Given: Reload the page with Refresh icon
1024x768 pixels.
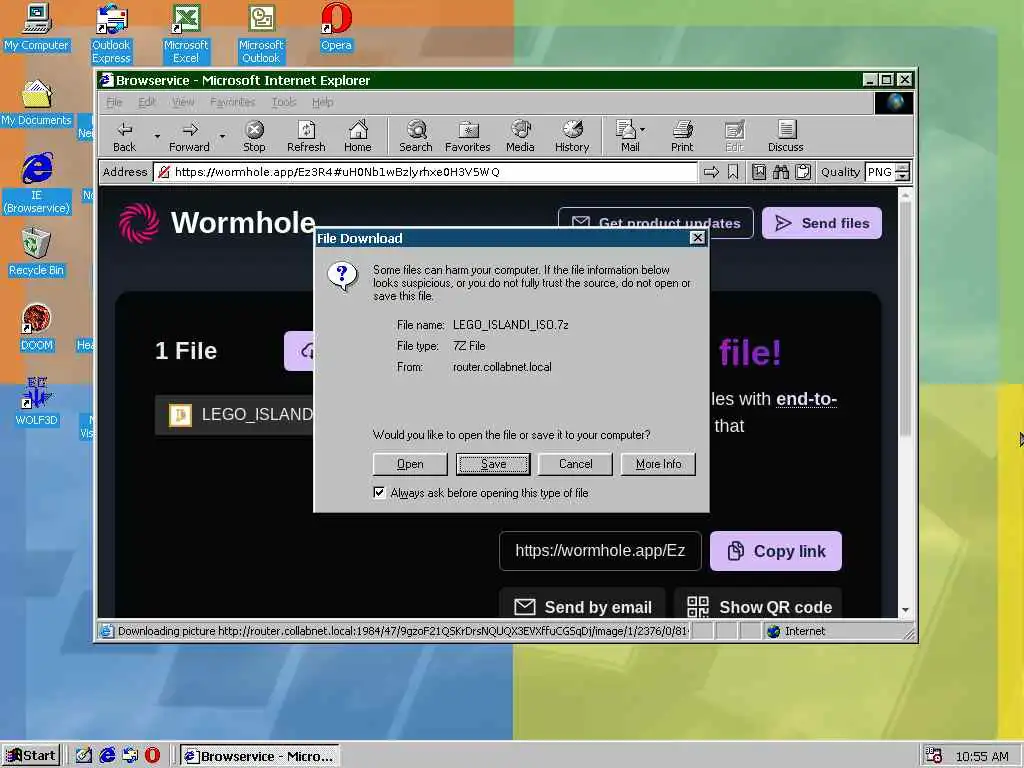Looking at the screenshot, I should click(x=306, y=136).
